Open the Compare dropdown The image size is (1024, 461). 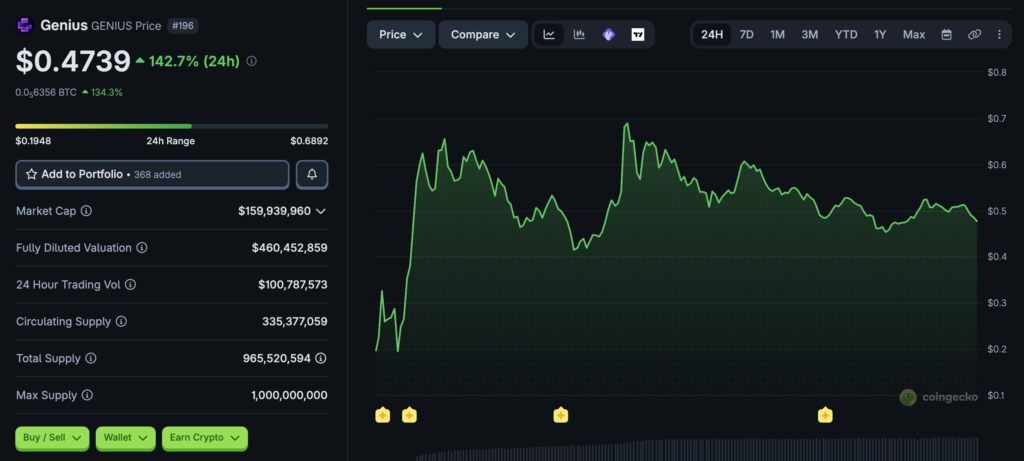pos(483,34)
